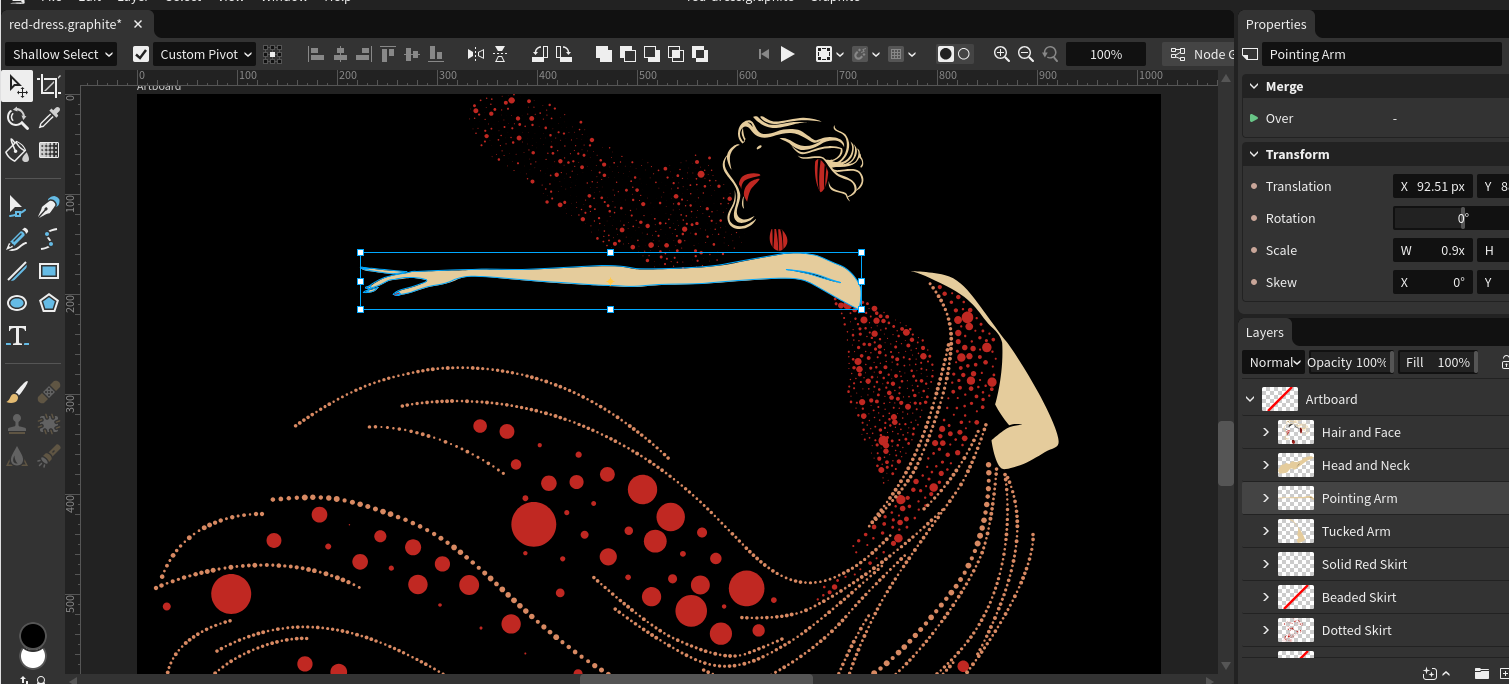Pick the Fill bucket tool
The image size is (1509, 684).
tap(17, 151)
